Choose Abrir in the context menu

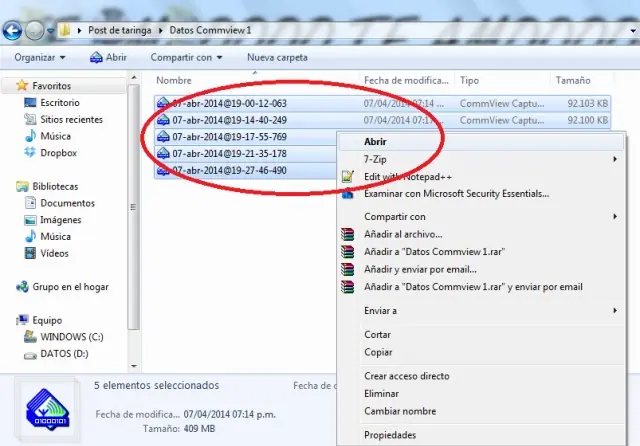pyautogui.click(x=482, y=142)
